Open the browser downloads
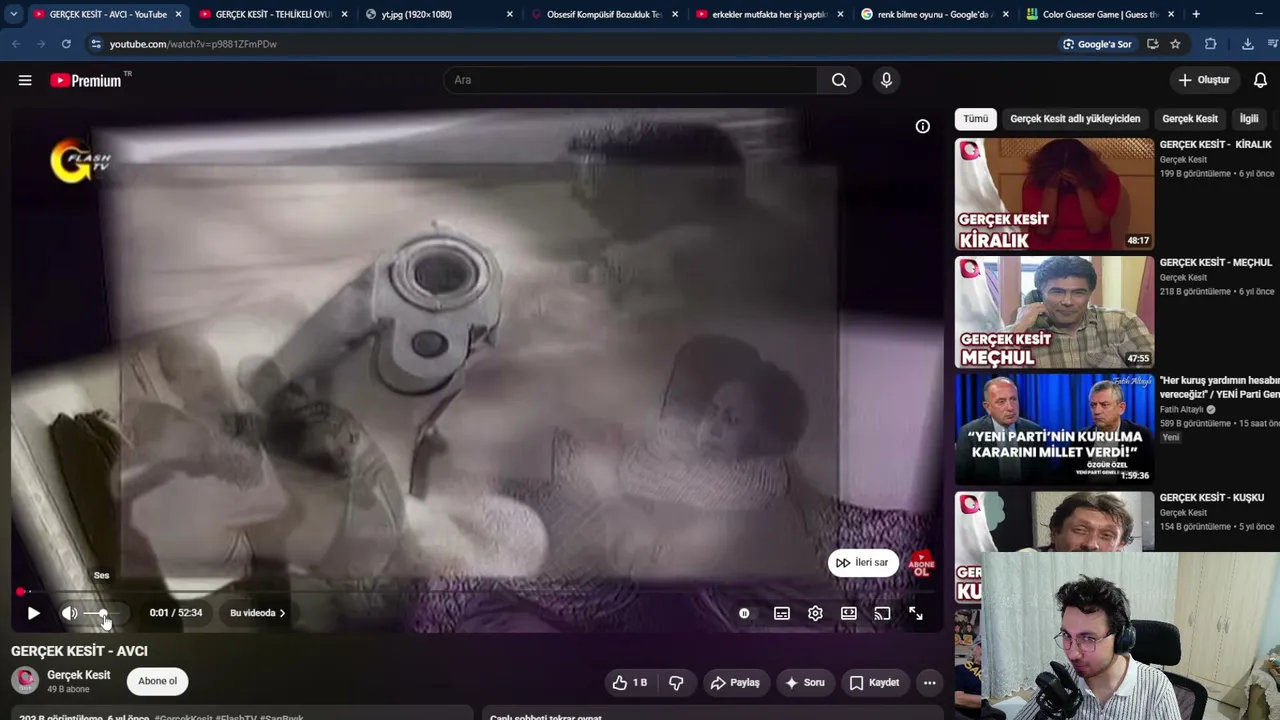Image resolution: width=1280 pixels, height=720 pixels. click(1247, 44)
